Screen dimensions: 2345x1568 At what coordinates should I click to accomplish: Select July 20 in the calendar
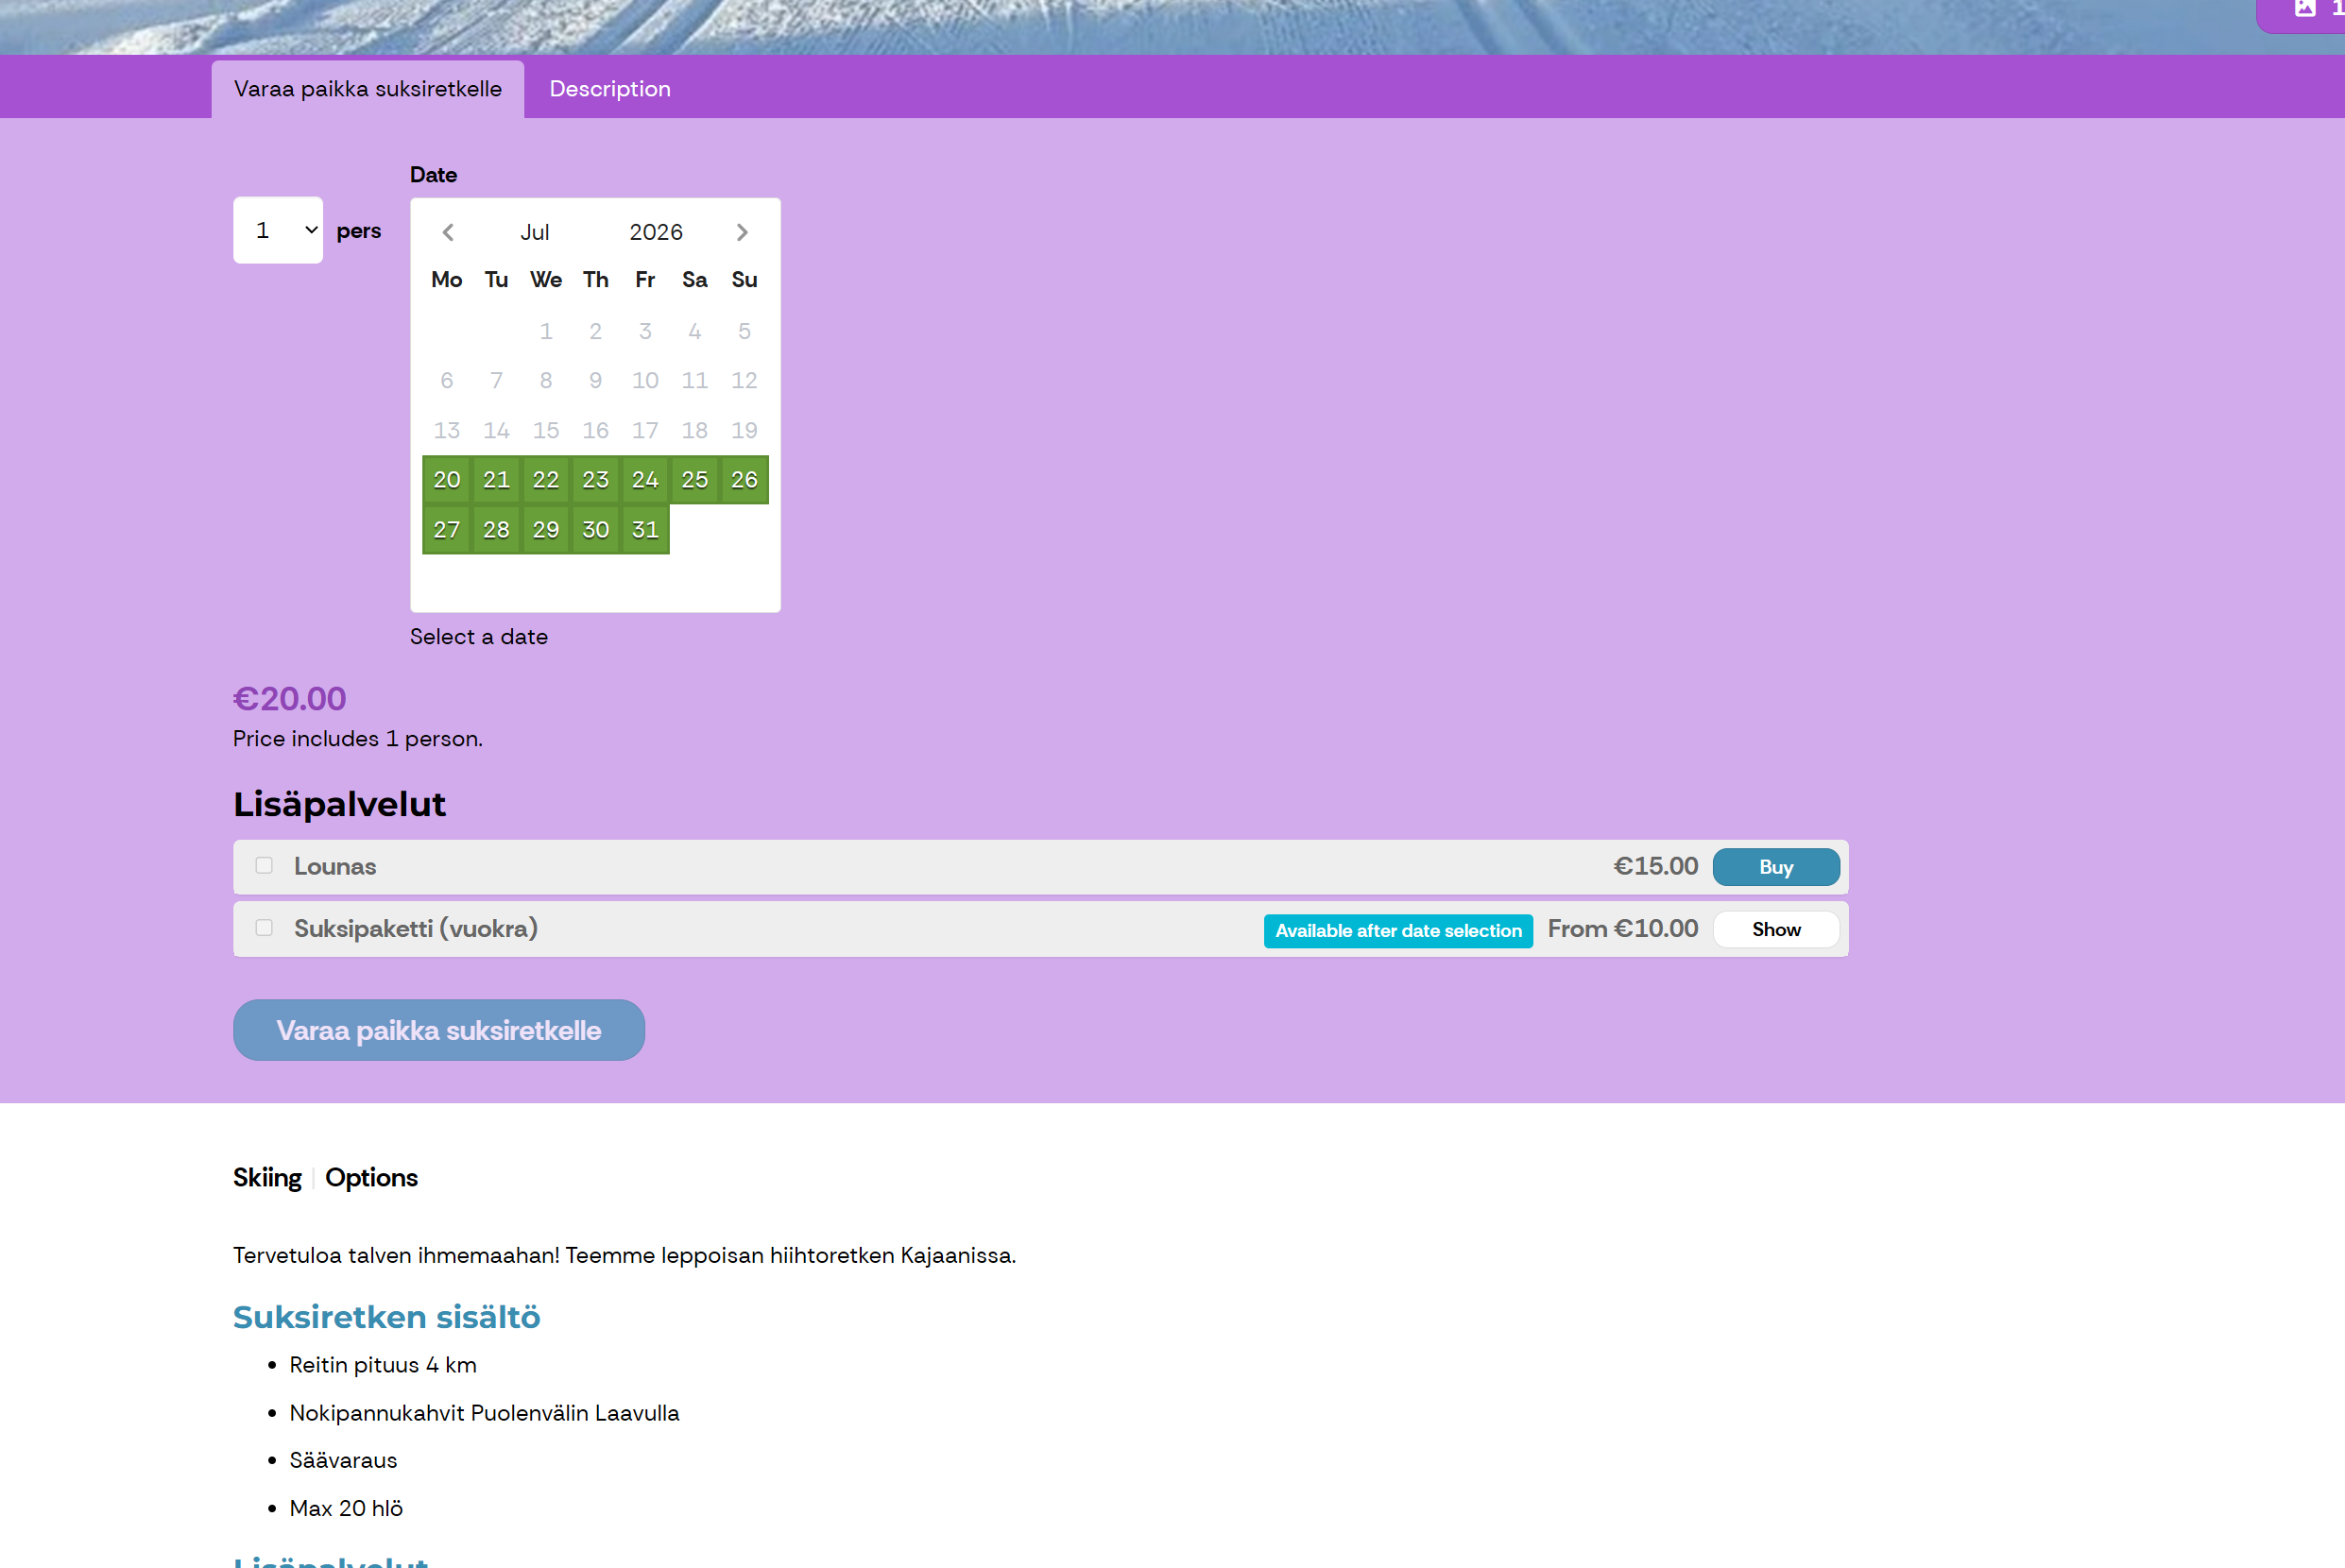coord(447,480)
